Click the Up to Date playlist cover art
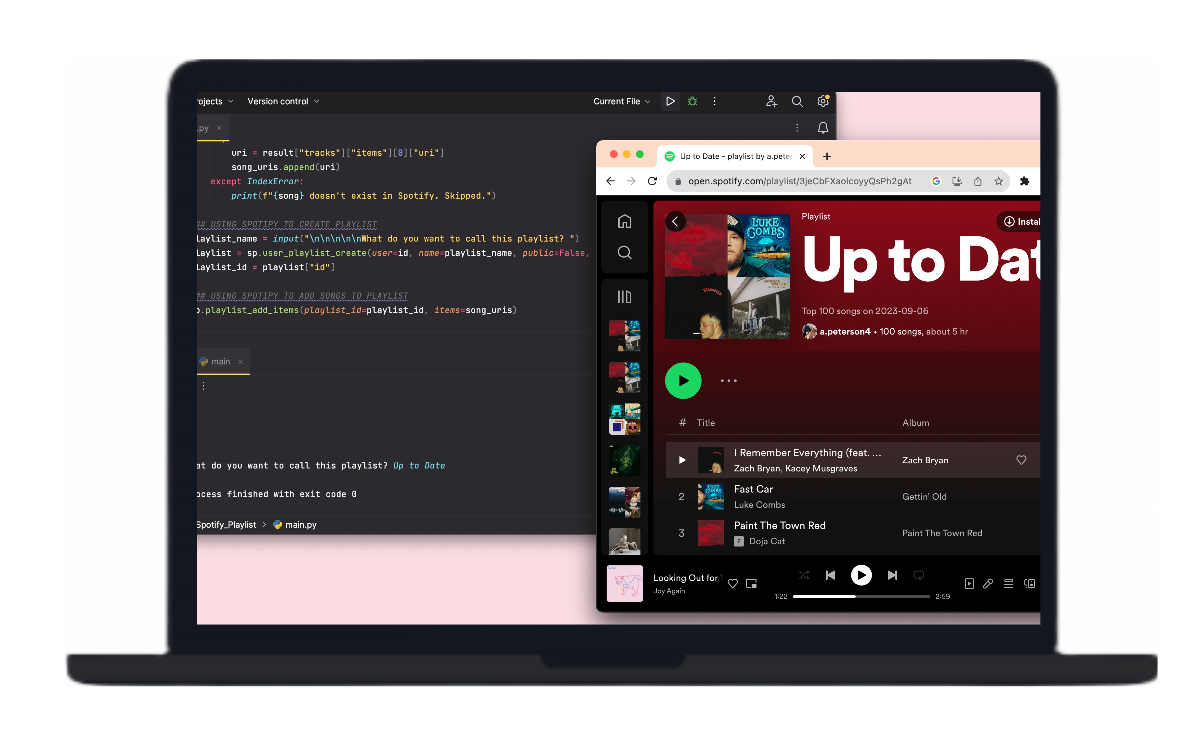1200x748 pixels. pyautogui.click(x=727, y=276)
